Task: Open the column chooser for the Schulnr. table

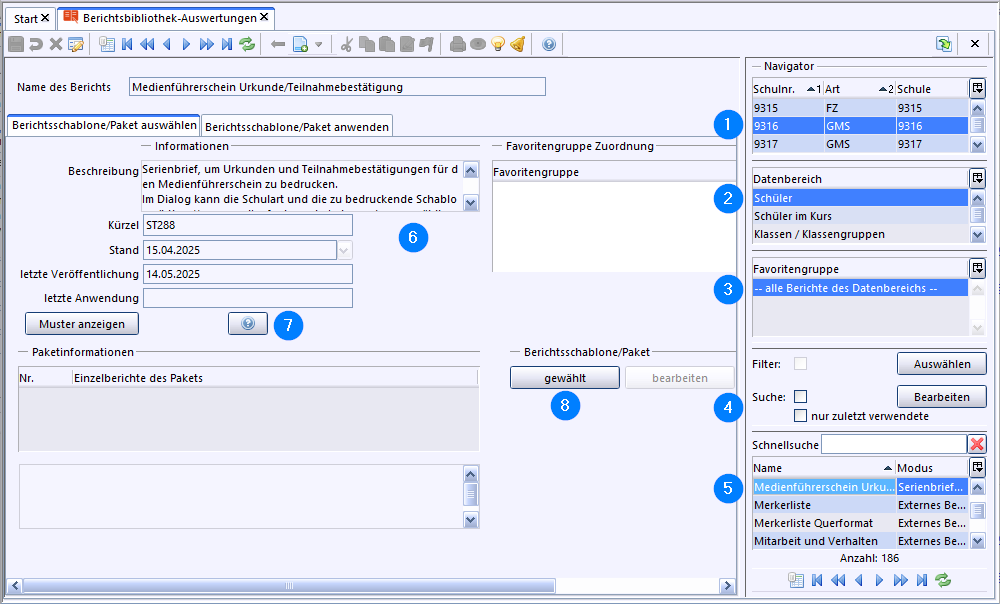Action: [x=978, y=88]
